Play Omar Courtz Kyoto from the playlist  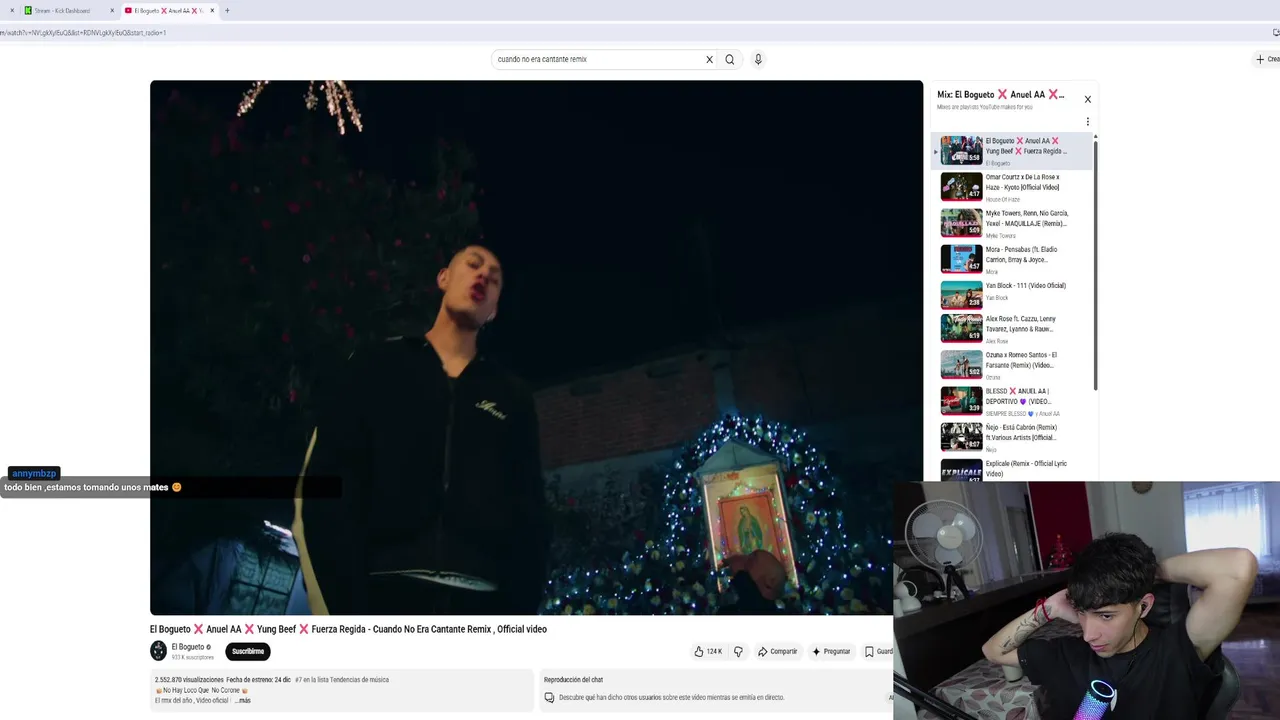[x=1012, y=187]
